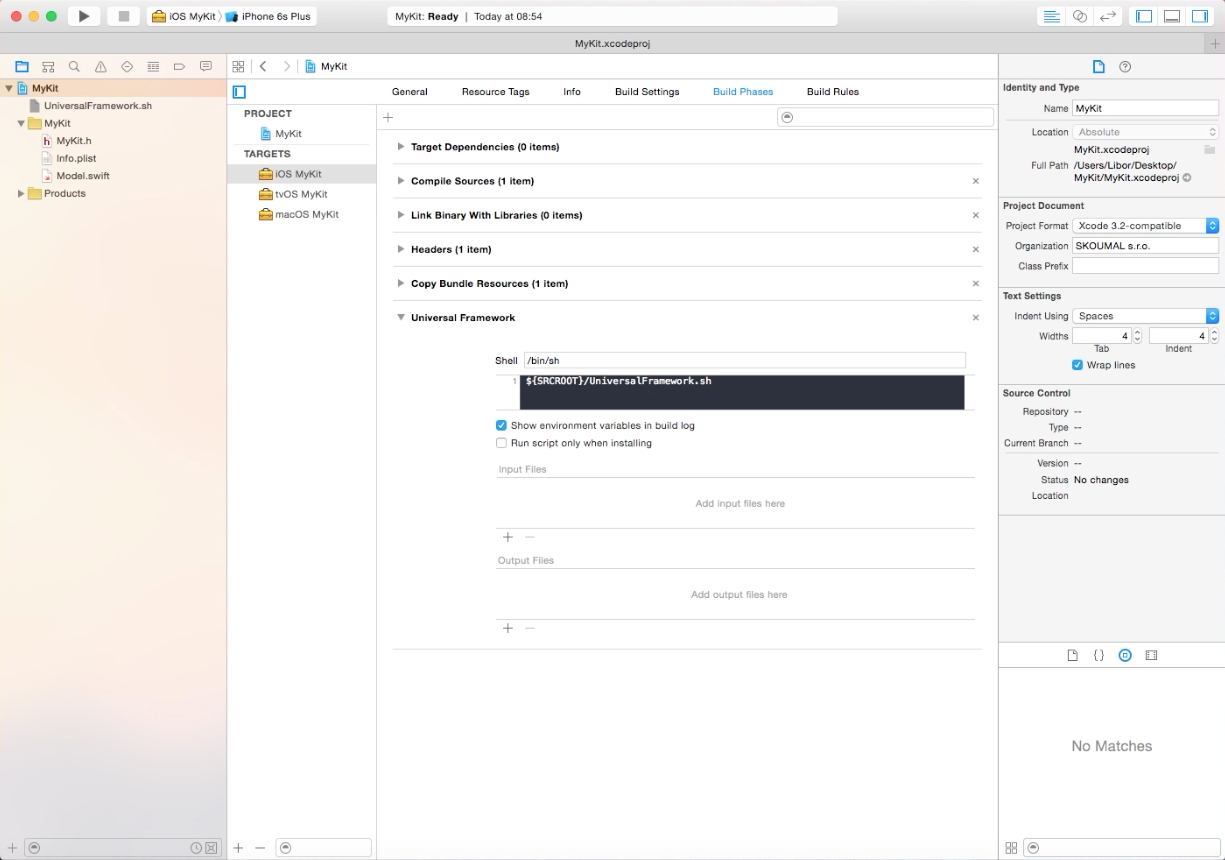Hide the project and targets list
The image size is (1225, 860).
click(239, 92)
